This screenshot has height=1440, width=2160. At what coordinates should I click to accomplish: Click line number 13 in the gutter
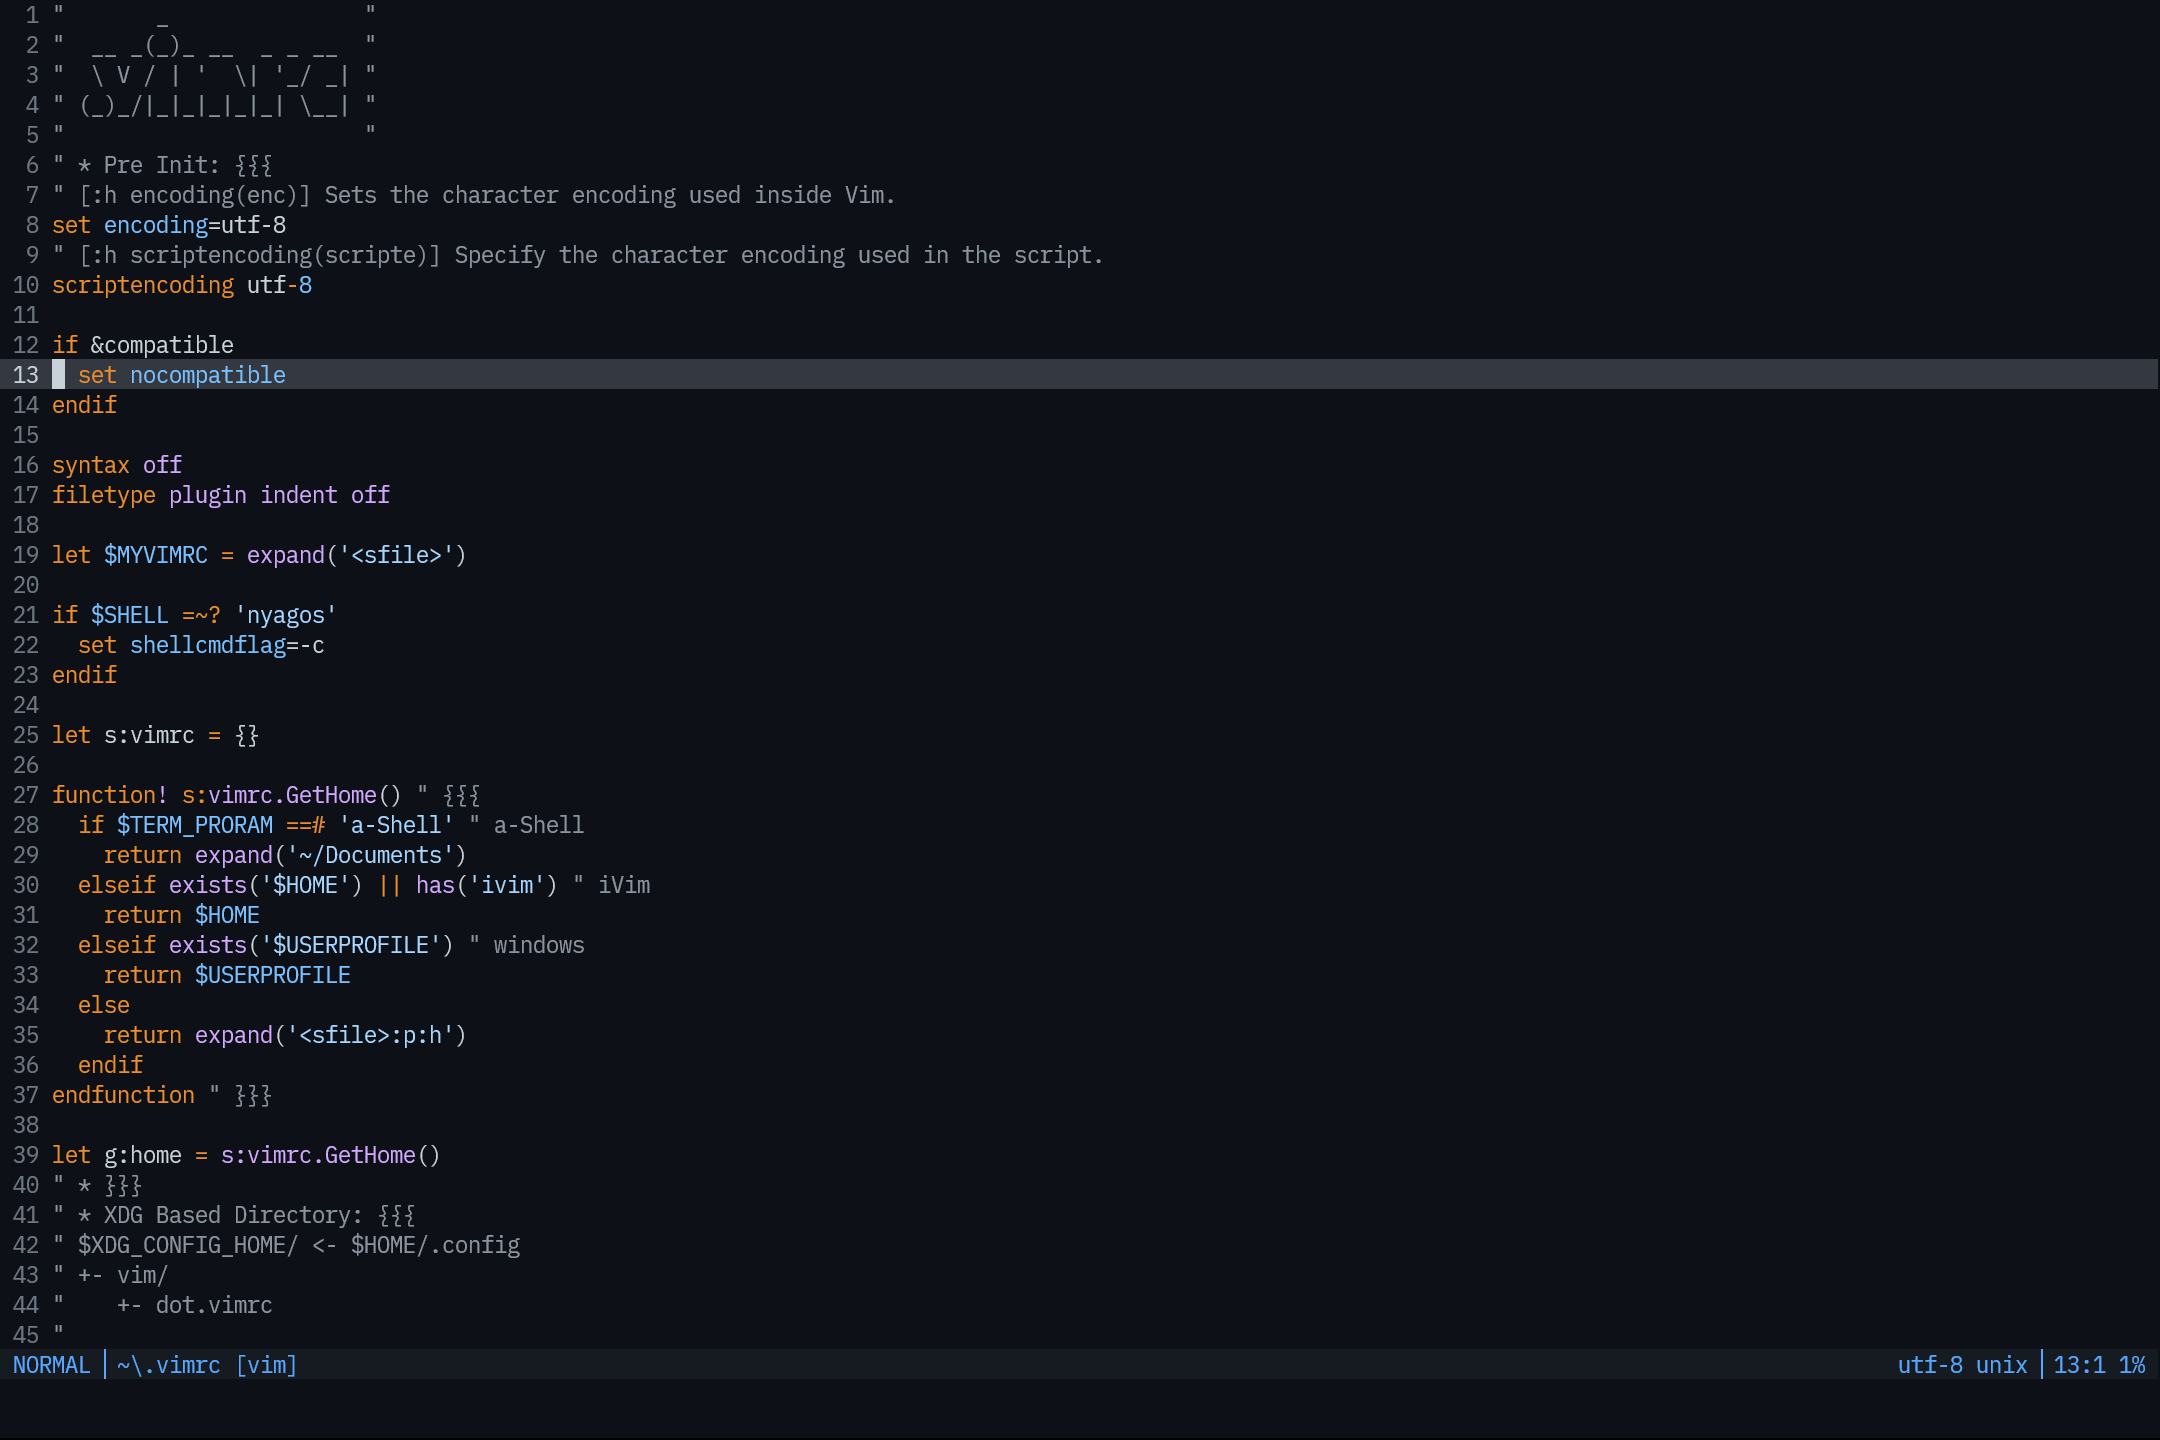(26, 375)
